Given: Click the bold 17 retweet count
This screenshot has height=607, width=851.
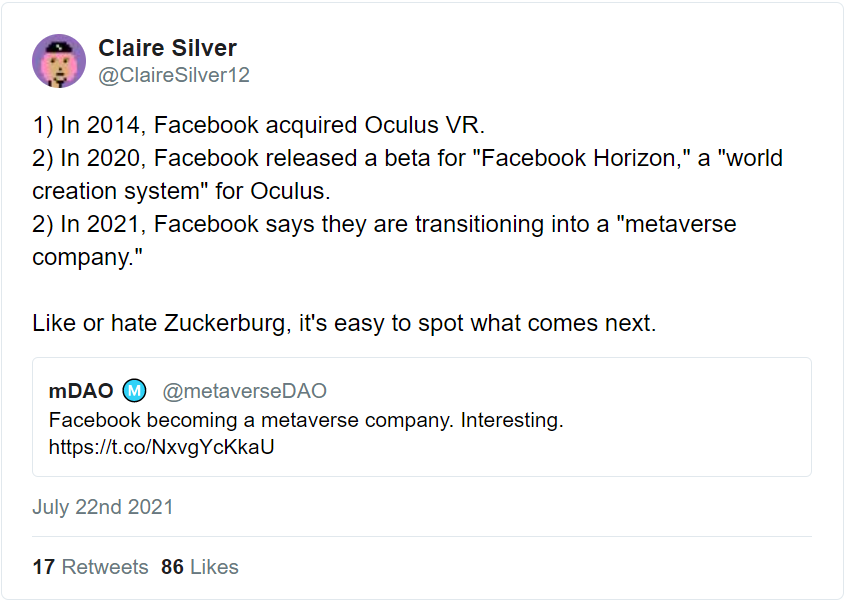Looking at the screenshot, I should click(x=44, y=567).
